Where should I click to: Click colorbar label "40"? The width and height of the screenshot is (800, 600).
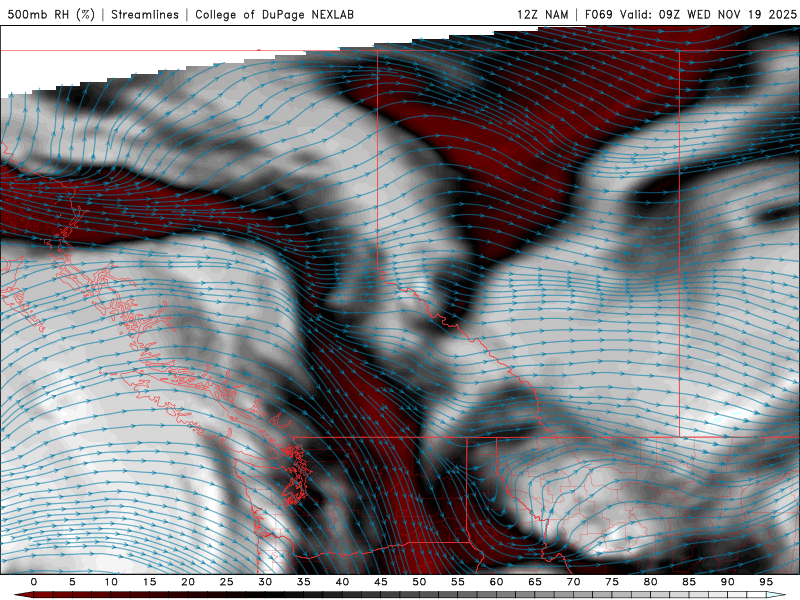pos(342,582)
